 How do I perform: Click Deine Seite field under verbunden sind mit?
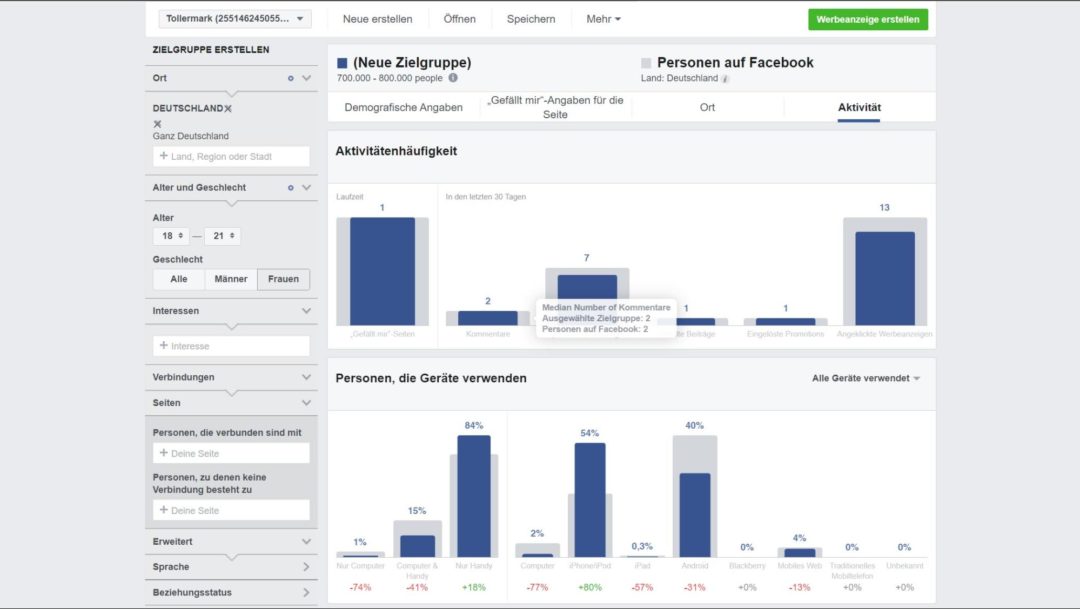click(231, 453)
